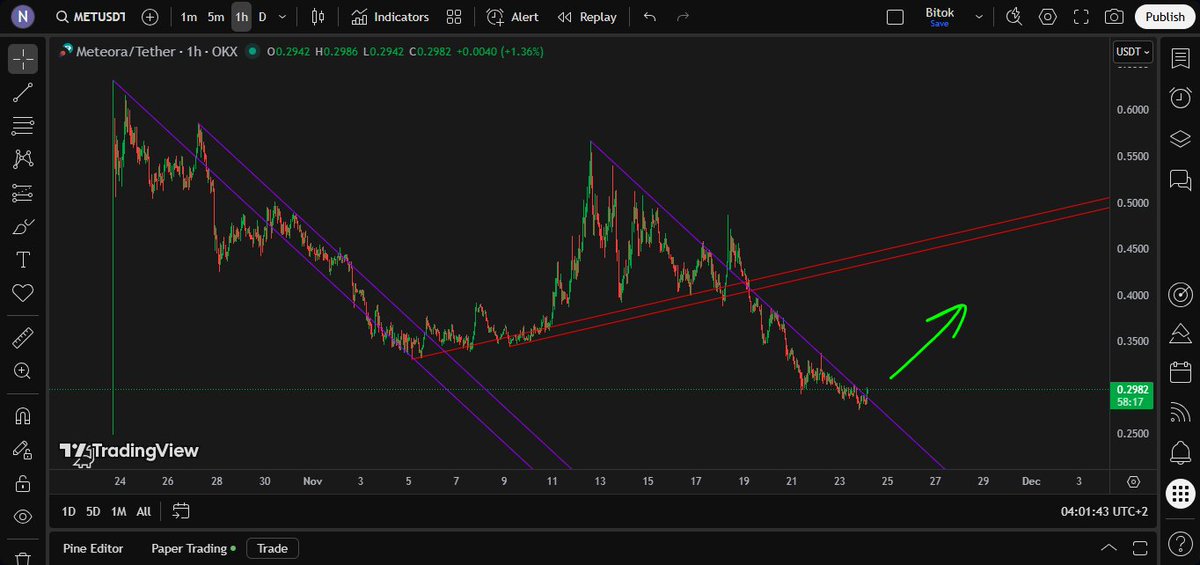Screen dimensions: 1200x565
Task: Hide all drawings with eye icon
Action: (x=23, y=517)
